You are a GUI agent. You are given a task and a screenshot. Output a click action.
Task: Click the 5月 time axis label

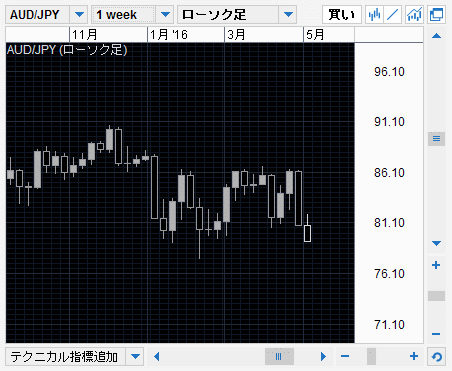click(x=315, y=35)
